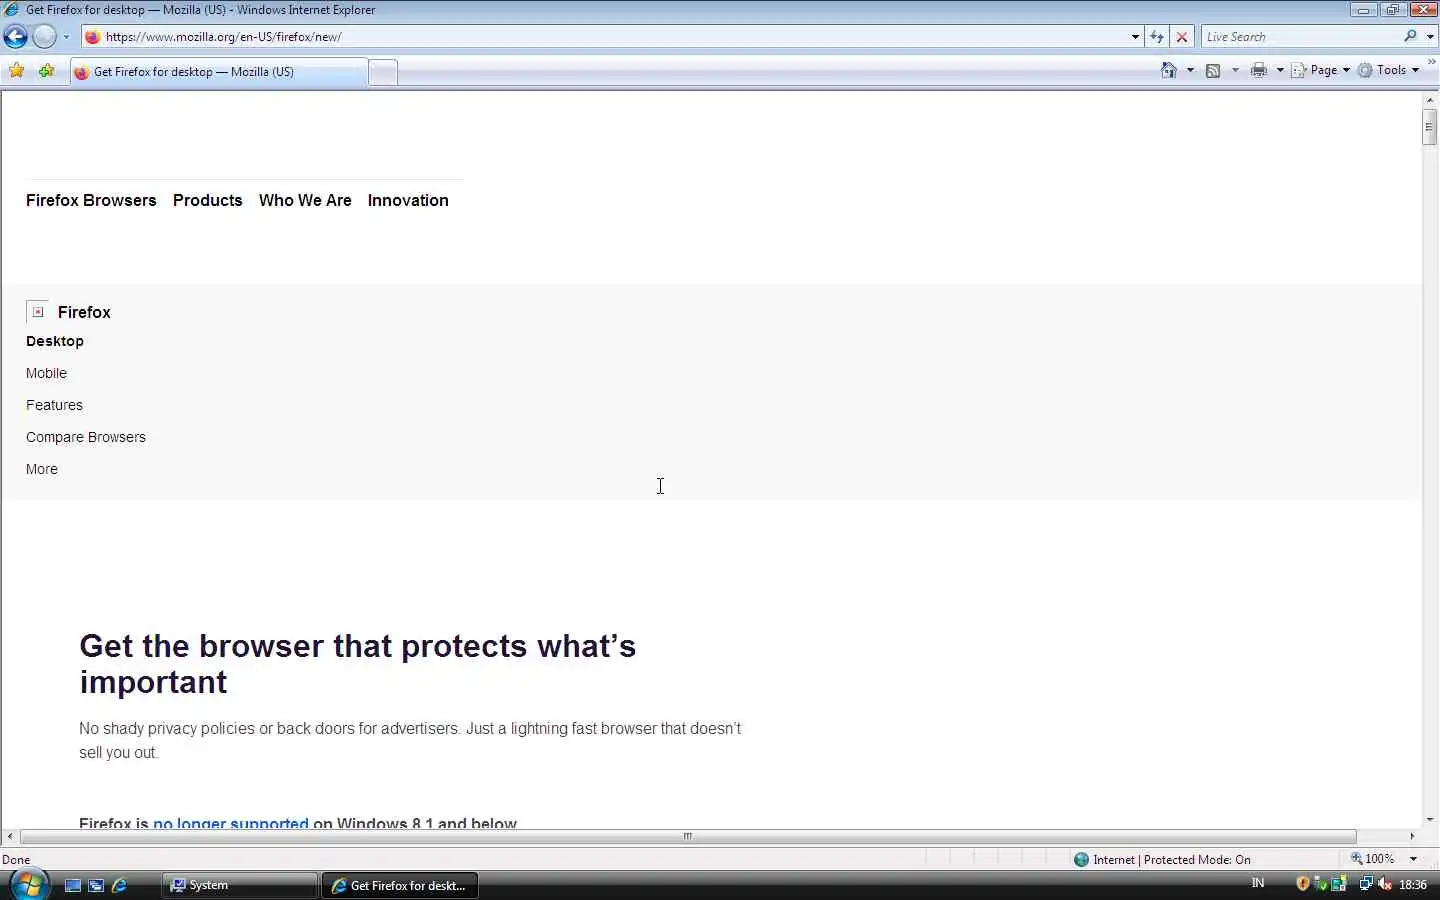This screenshot has height=900, width=1440.
Task: Click the Switch between windows quick launch icon
Action: point(96,885)
